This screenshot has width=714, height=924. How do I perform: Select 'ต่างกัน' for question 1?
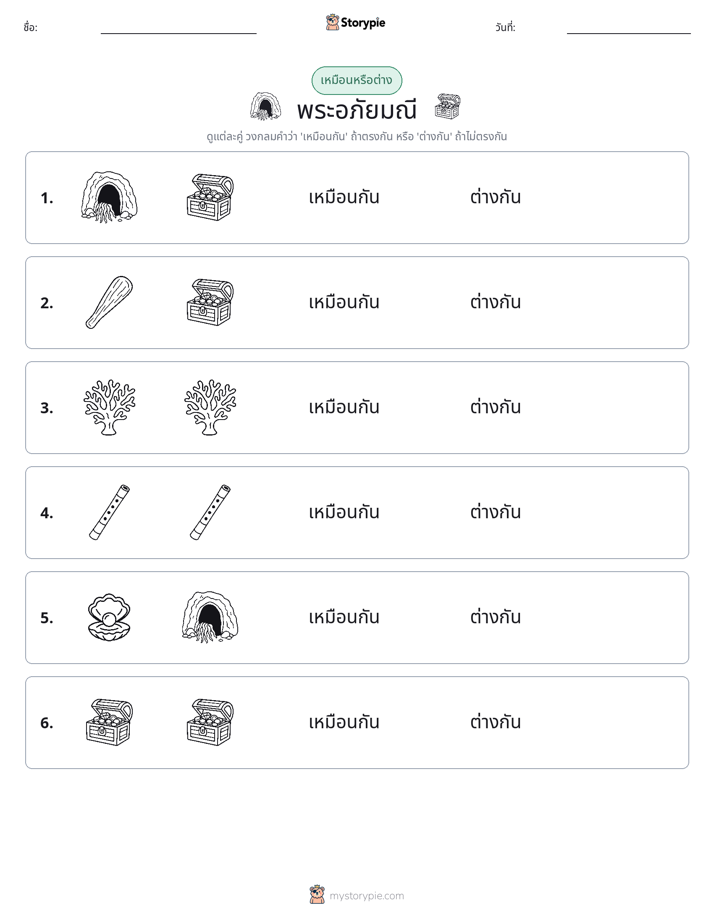(x=495, y=197)
